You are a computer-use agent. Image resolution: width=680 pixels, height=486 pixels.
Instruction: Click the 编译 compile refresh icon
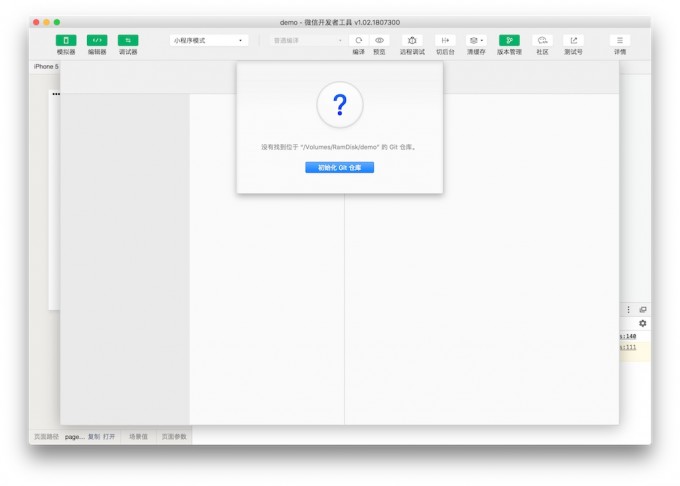[359, 40]
